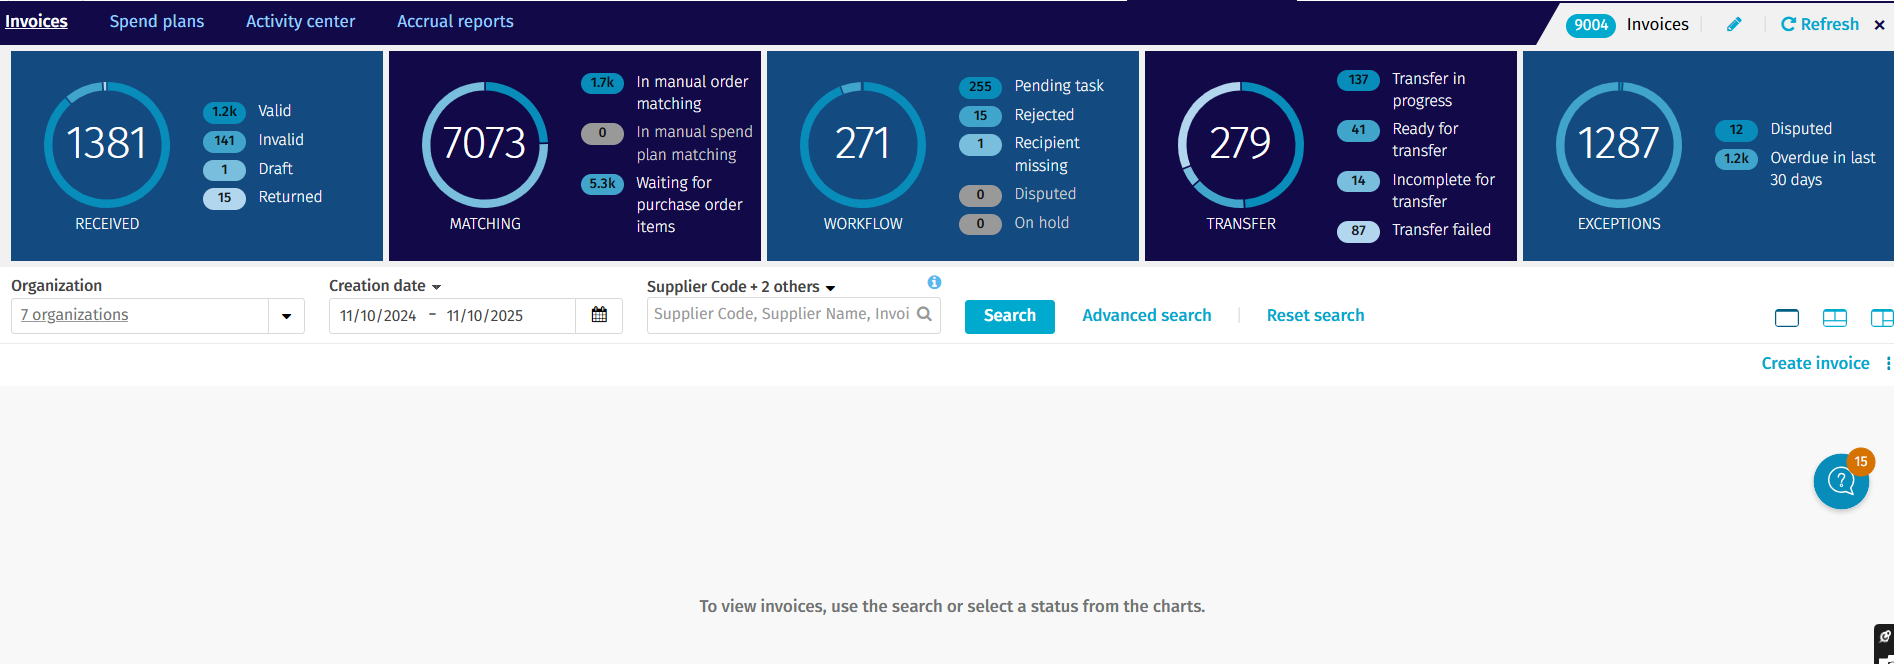Refresh the invoice dashboard
Image resolution: width=1894 pixels, height=664 pixels.
pyautogui.click(x=1820, y=25)
